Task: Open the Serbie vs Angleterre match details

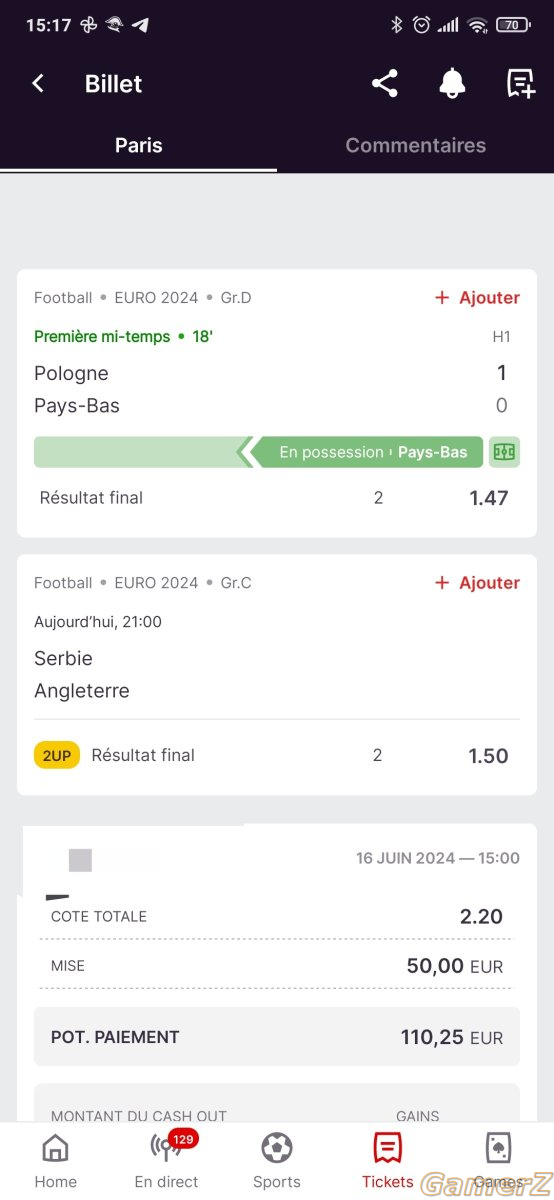Action: (277, 675)
